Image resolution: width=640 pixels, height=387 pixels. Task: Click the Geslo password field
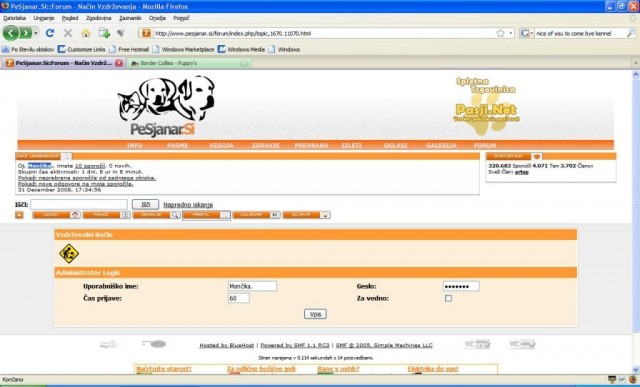coord(461,286)
